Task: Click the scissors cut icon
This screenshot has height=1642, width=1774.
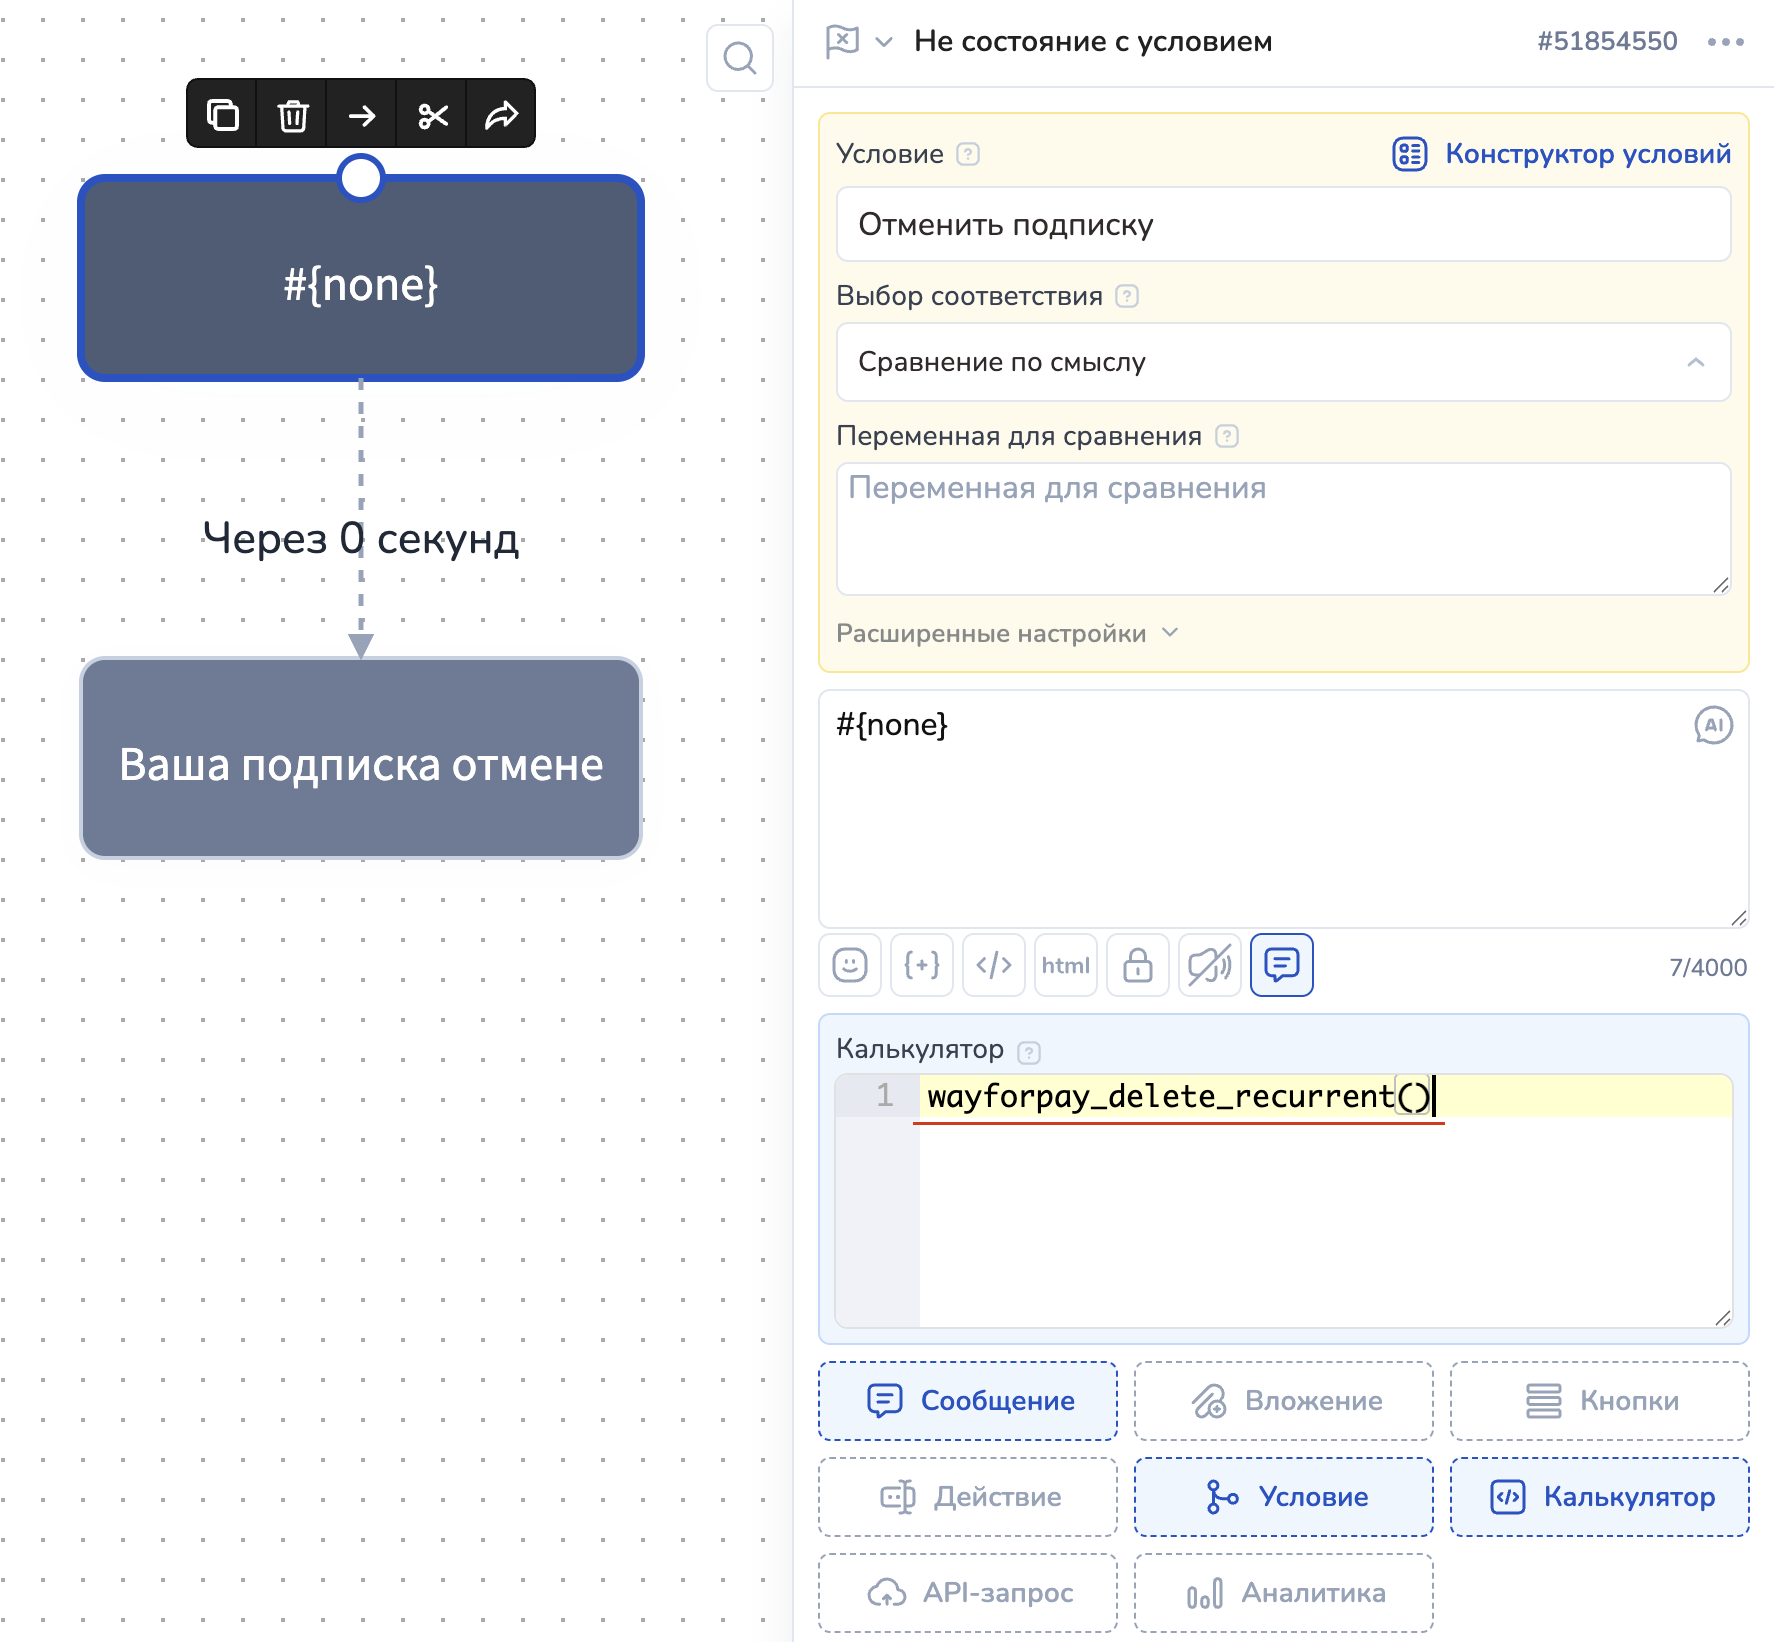Action: point(432,115)
